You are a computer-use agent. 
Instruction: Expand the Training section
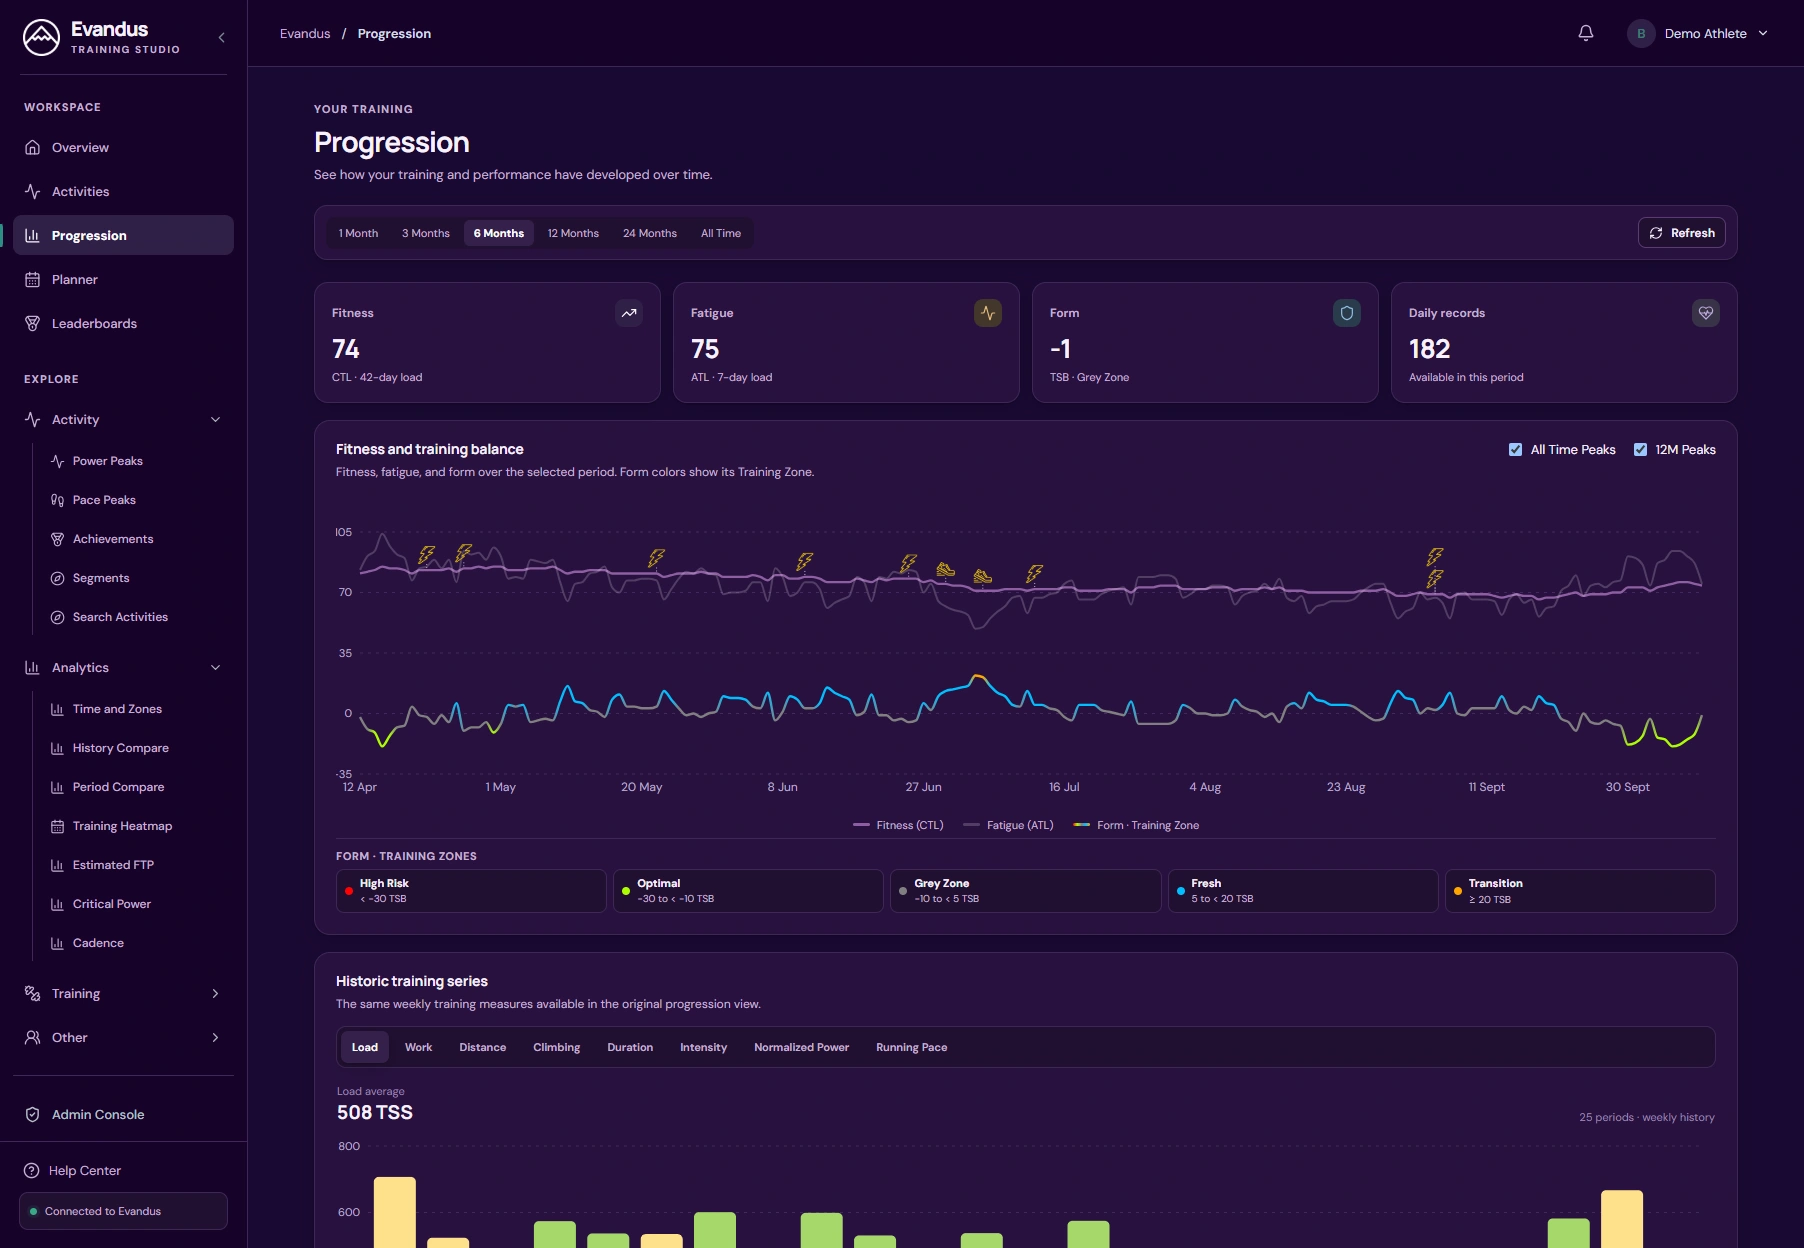point(215,994)
